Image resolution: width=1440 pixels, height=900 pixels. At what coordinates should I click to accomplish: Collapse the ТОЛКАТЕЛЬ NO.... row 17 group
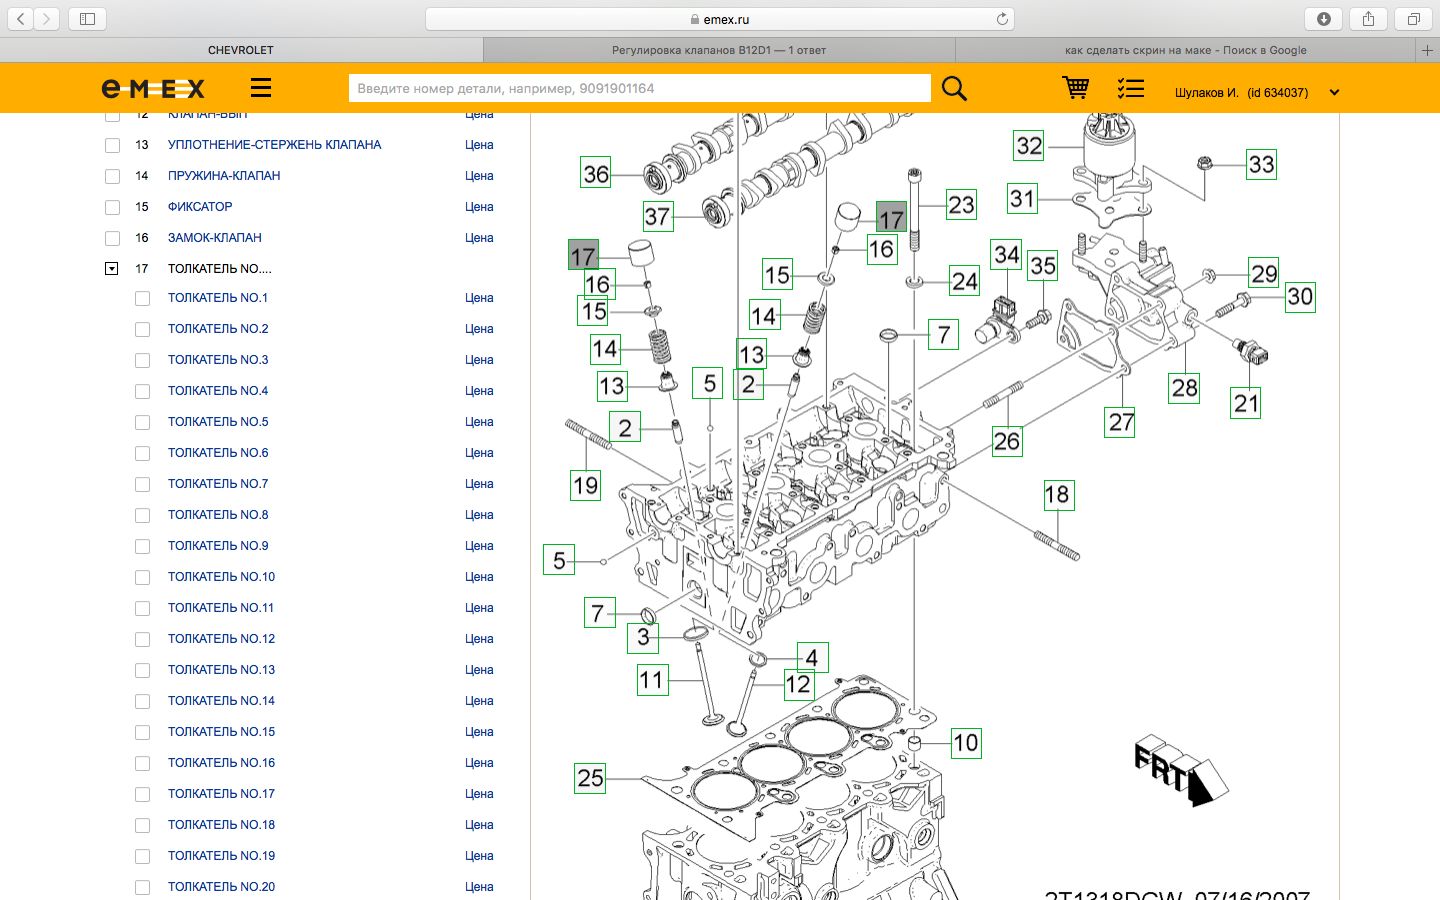click(112, 269)
